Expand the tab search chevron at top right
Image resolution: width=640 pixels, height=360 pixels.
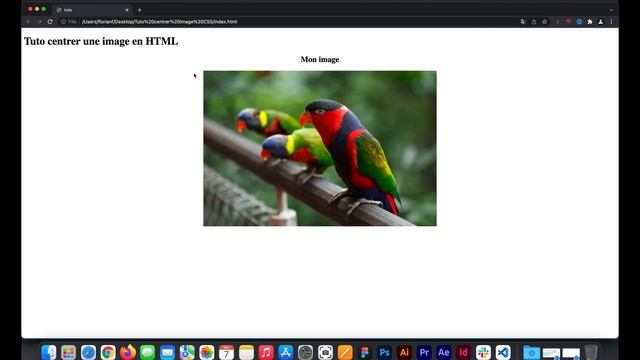click(611, 10)
